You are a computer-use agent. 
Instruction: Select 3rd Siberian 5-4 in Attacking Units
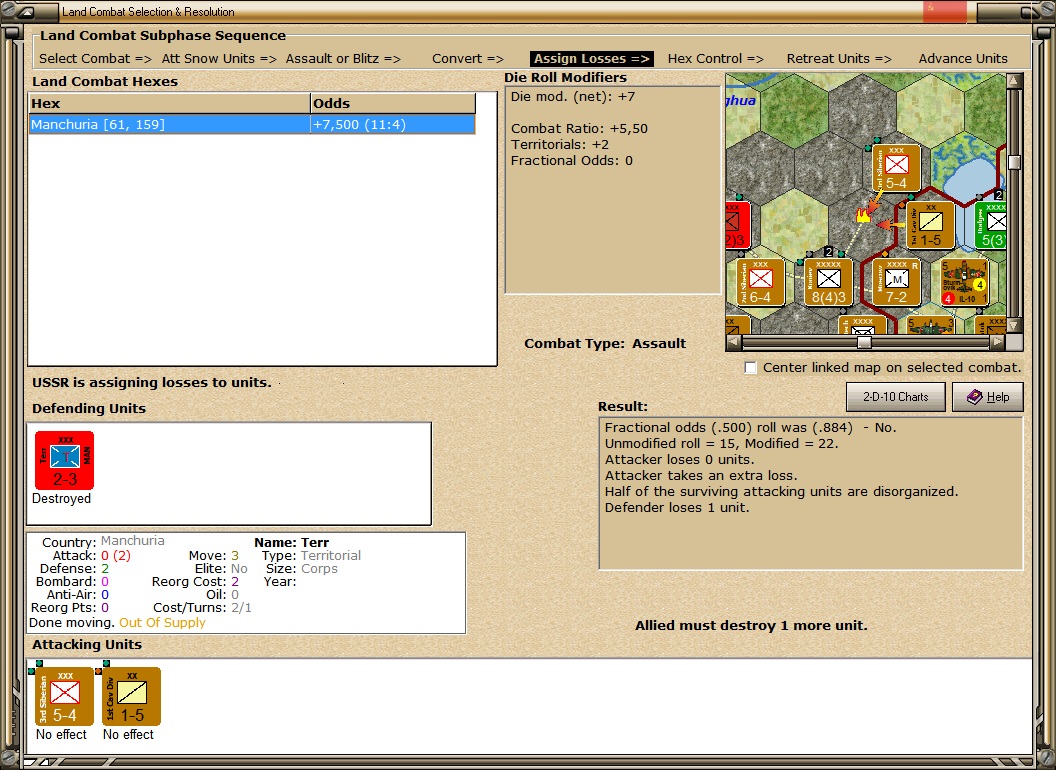coord(64,697)
